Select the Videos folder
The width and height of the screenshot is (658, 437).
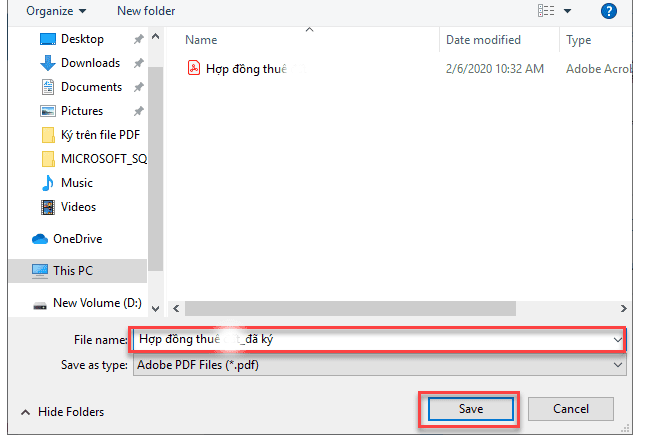78,207
